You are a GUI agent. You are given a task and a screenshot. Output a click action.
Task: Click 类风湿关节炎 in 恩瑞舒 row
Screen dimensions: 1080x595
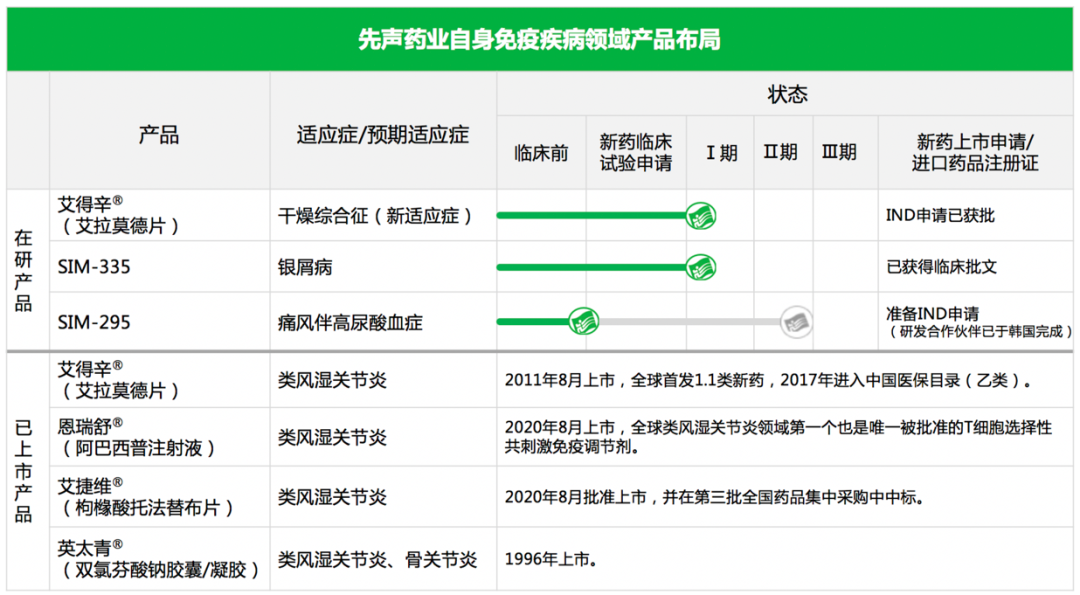coord(332,438)
